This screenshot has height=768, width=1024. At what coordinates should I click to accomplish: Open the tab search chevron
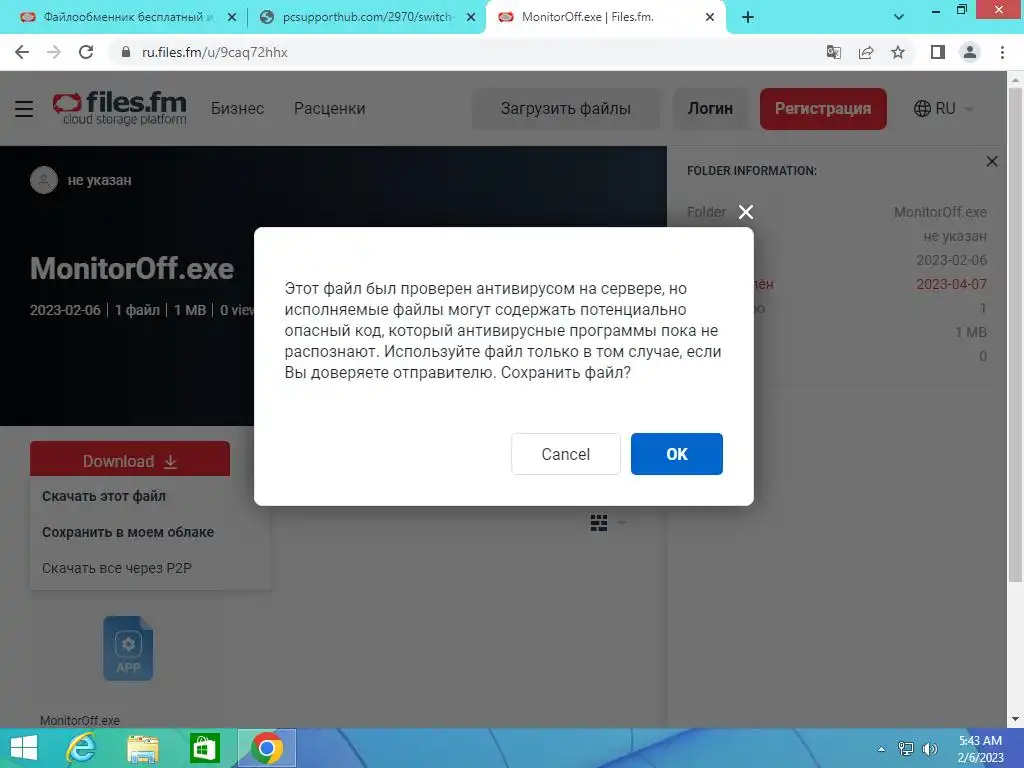(899, 17)
